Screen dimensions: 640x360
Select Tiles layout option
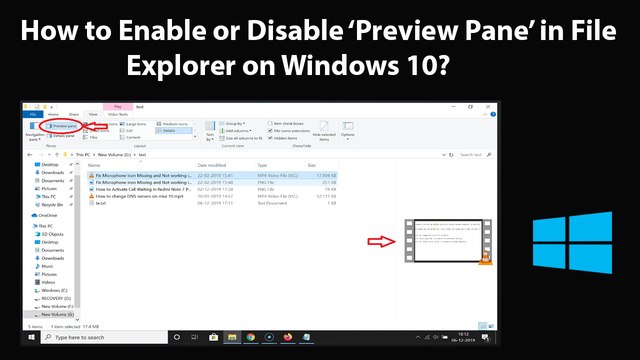pos(91,138)
